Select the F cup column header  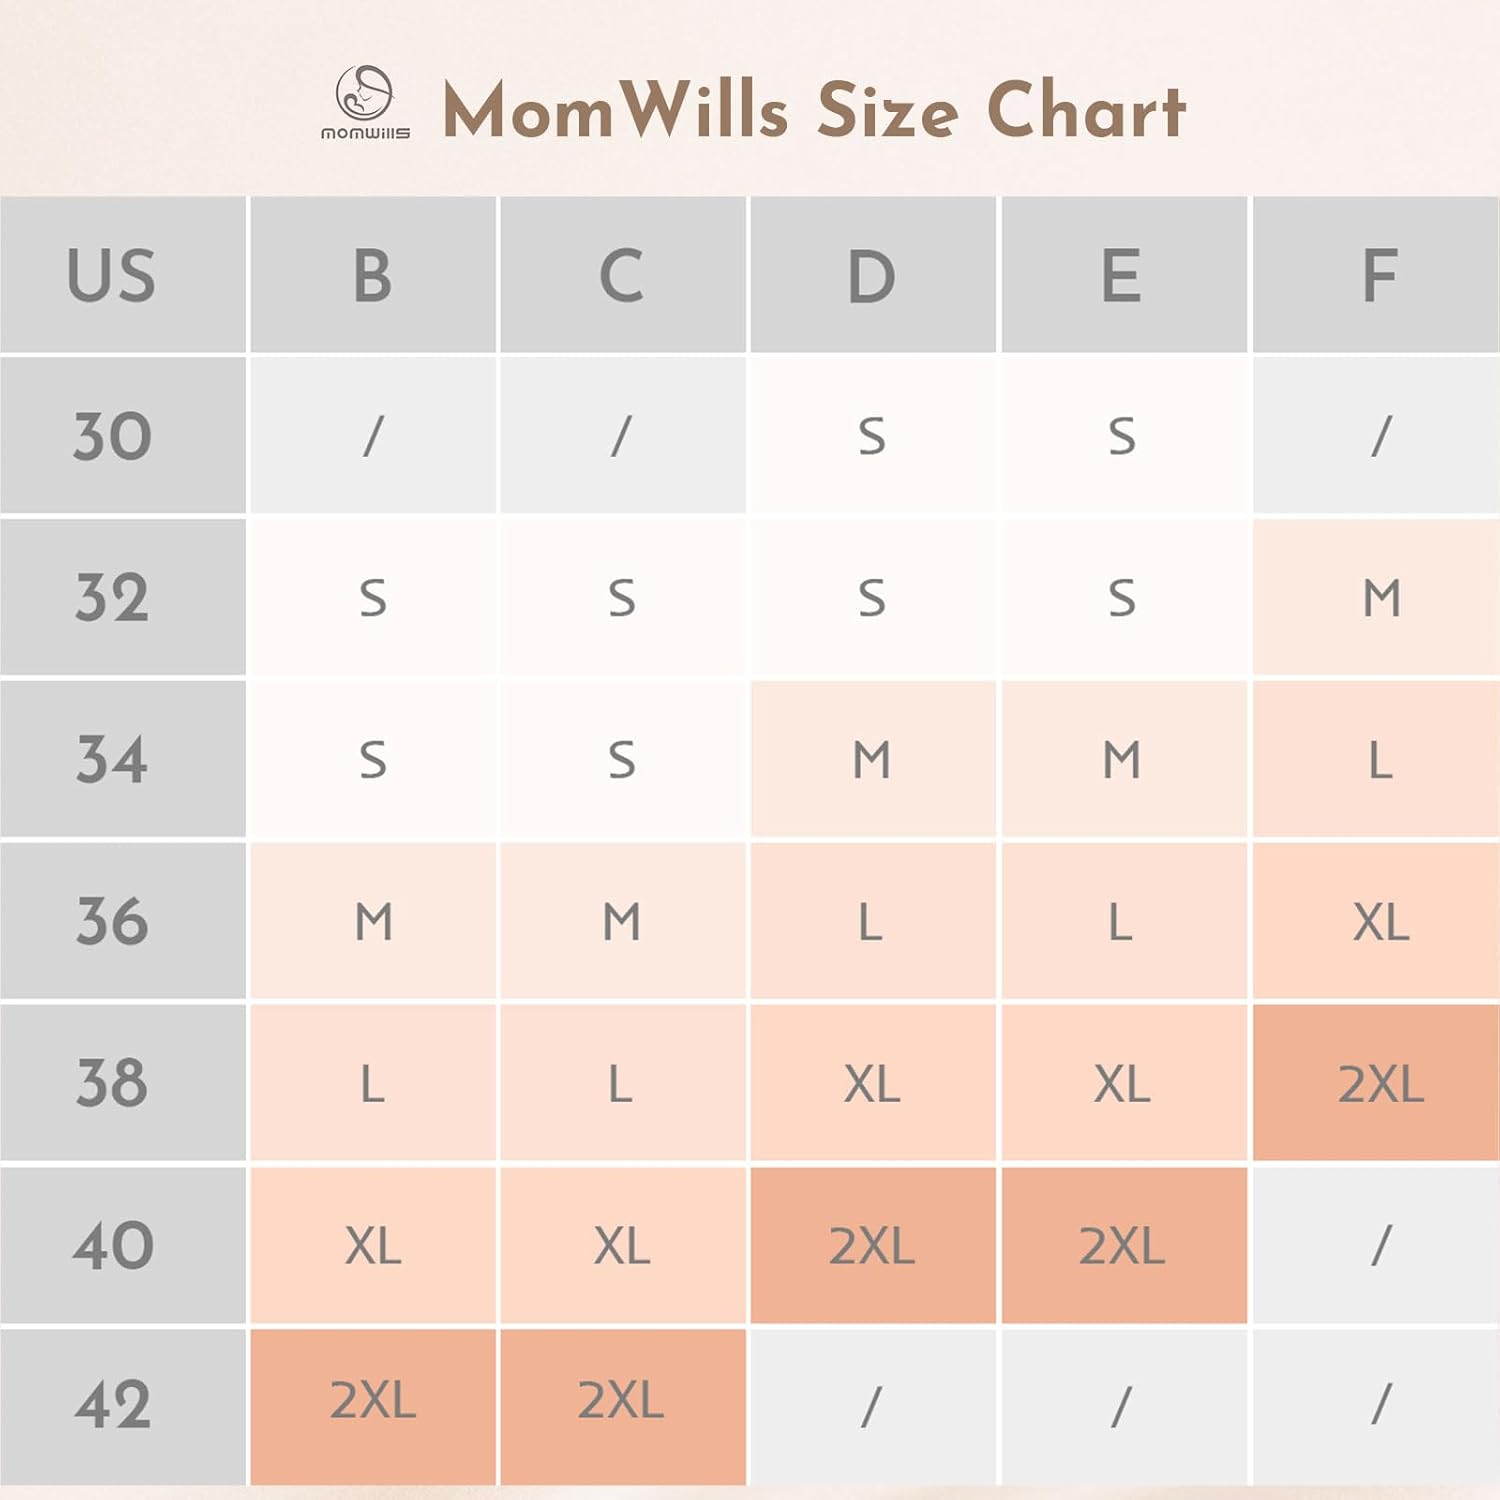[x=1380, y=275]
